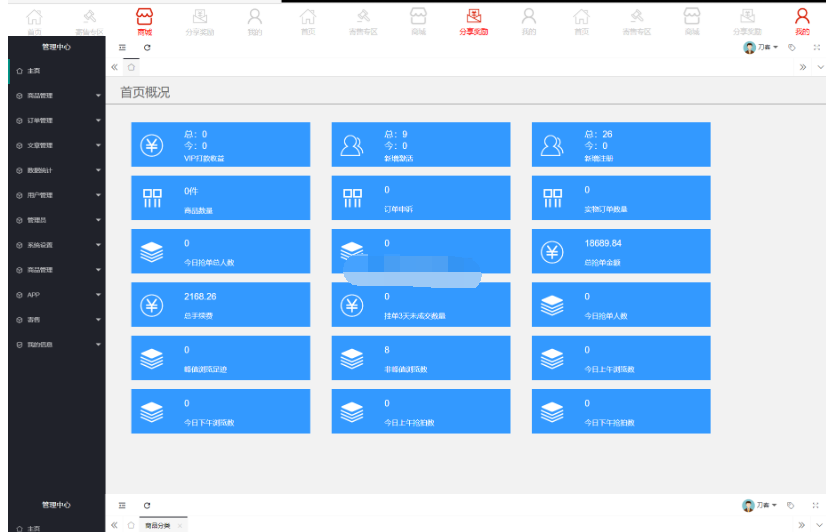Expand the 数据统计 sidebar menu
Viewport: 826px width, 532px height.
click(55, 171)
